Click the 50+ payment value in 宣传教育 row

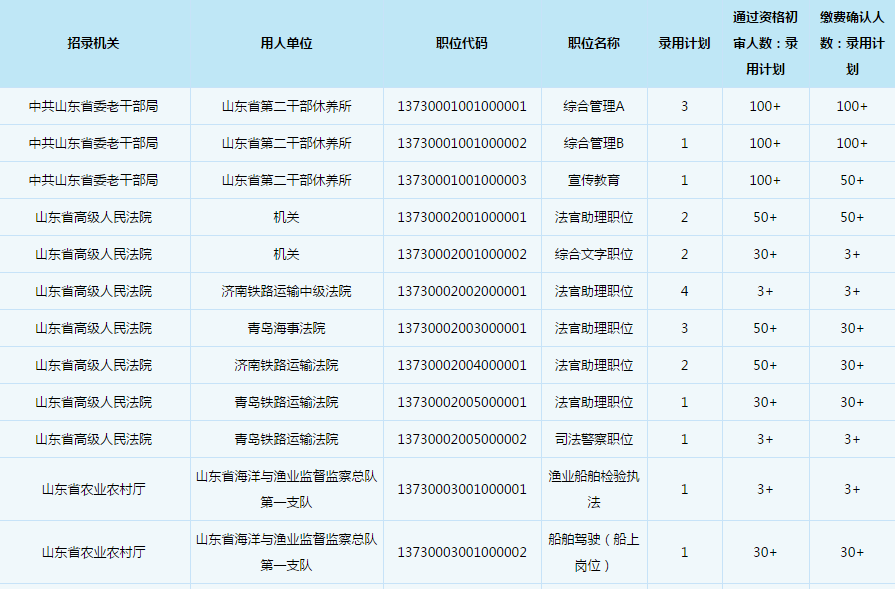852,180
